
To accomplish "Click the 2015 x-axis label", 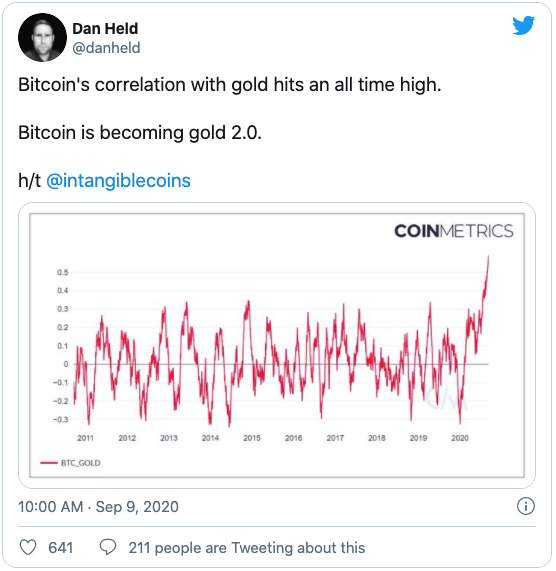I will [252, 438].
